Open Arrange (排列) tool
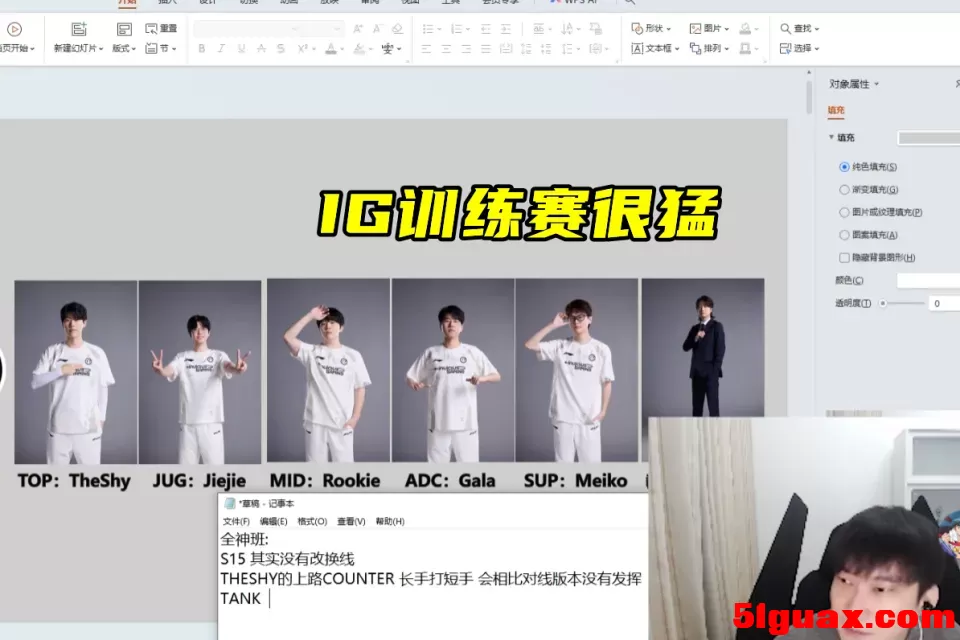 pos(709,48)
